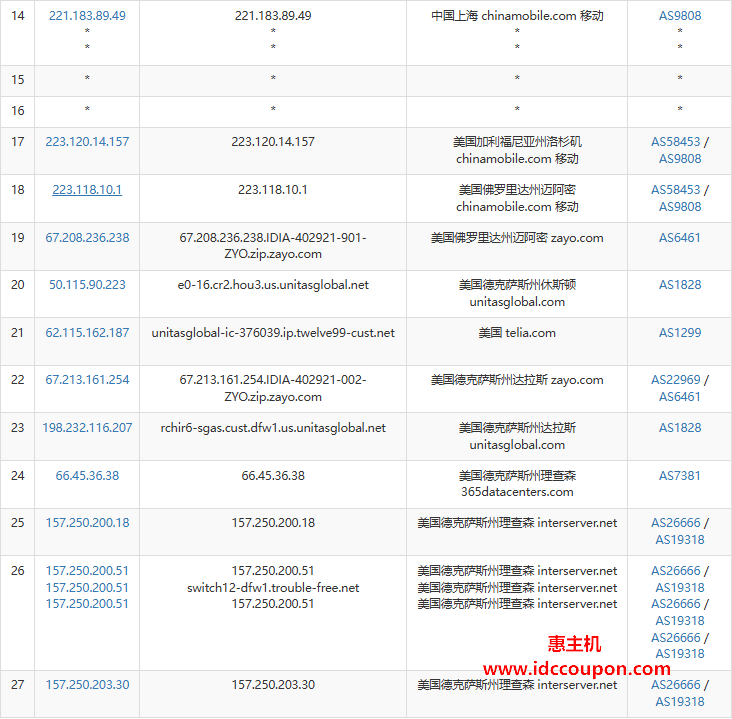This screenshot has height=719, width=732.
Task: Follow the underlined 223.118.10.1 IP link
Action: point(87,190)
